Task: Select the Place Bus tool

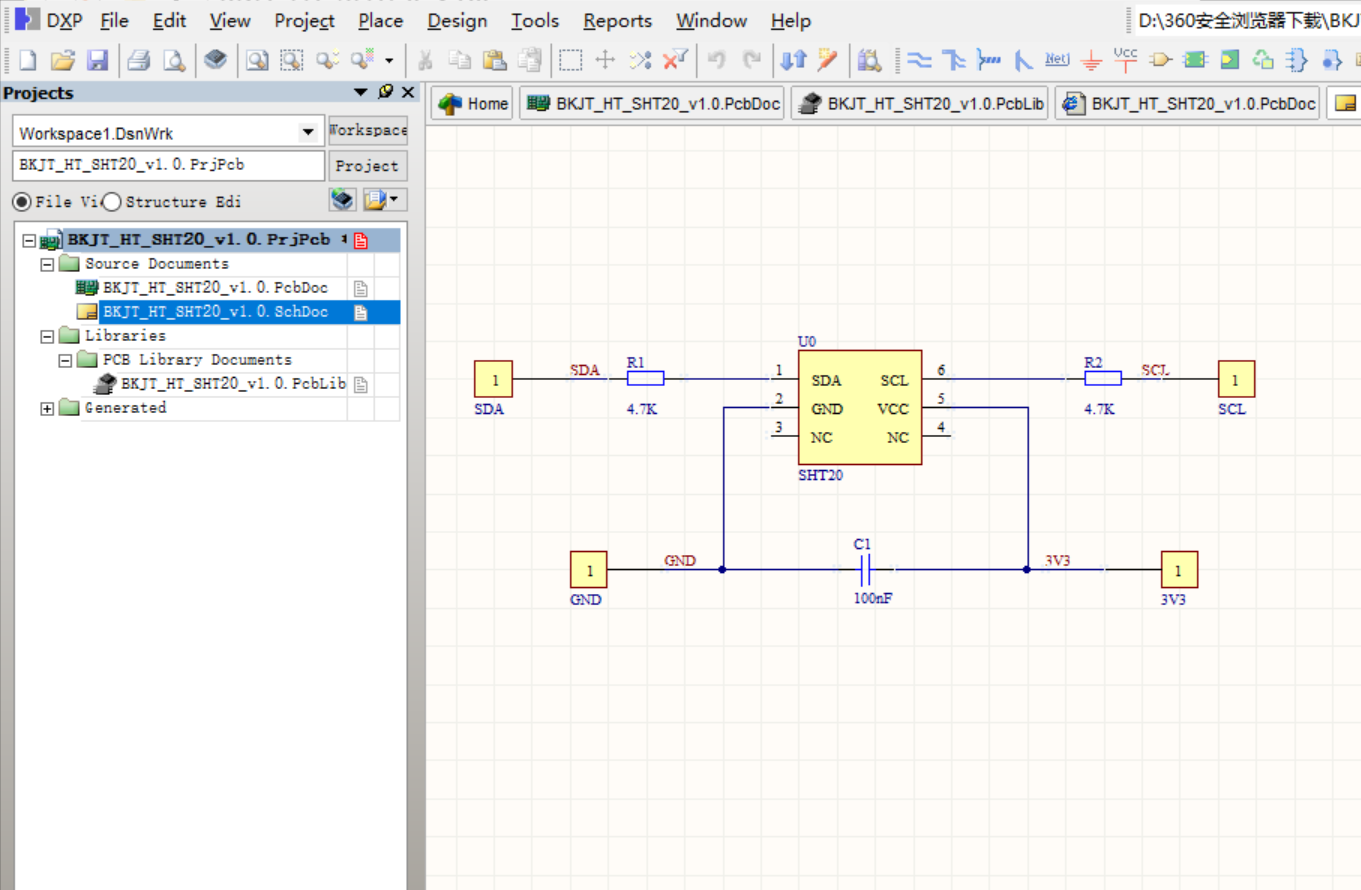Action: (954, 60)
